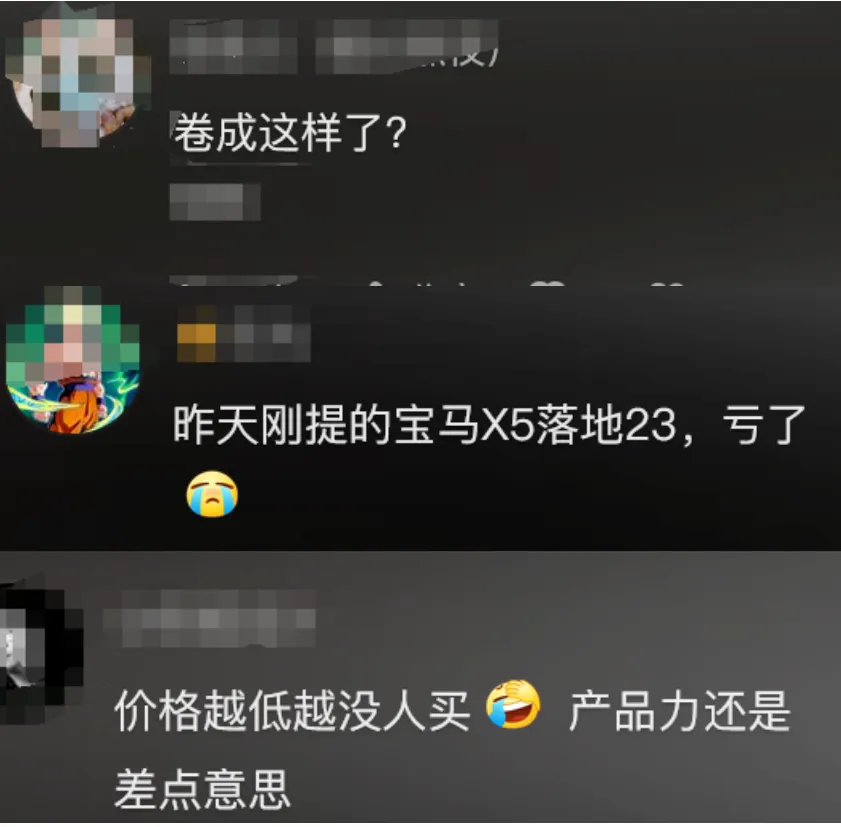
Task: Select the comment "价格越低越没人买"
Action: (292, 711)
